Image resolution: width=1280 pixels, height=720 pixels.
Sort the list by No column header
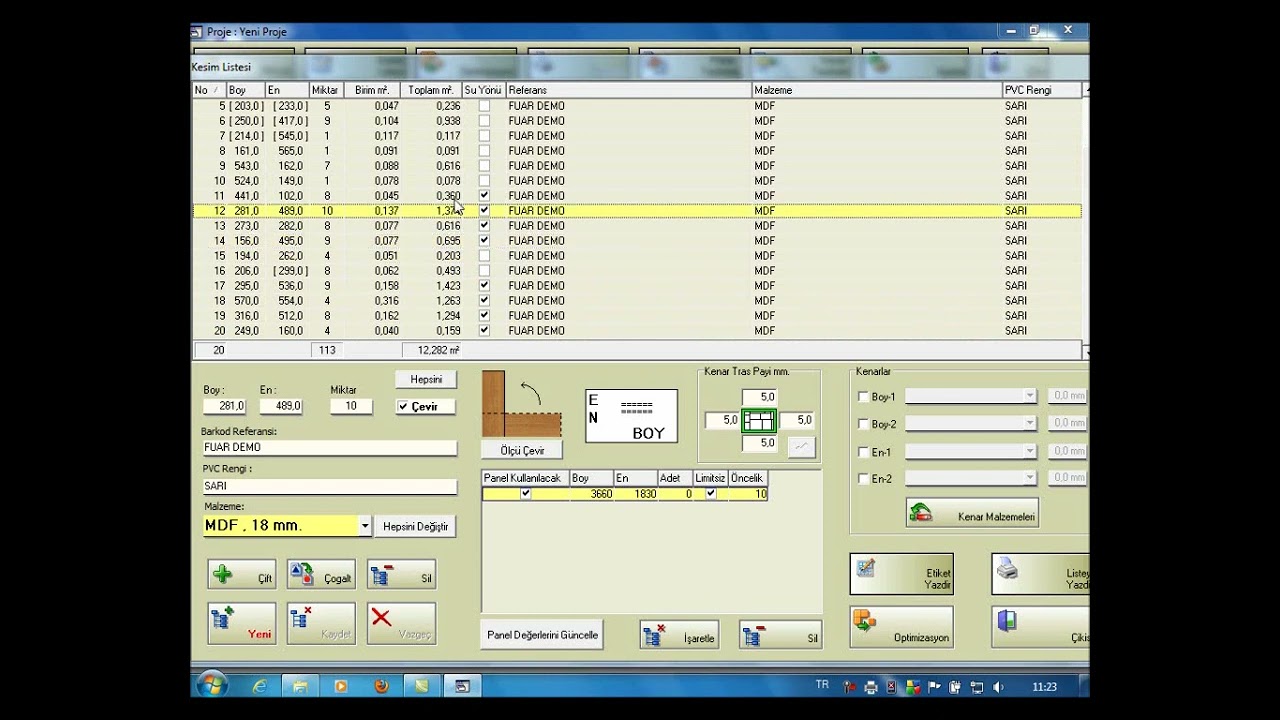point(208,90)
